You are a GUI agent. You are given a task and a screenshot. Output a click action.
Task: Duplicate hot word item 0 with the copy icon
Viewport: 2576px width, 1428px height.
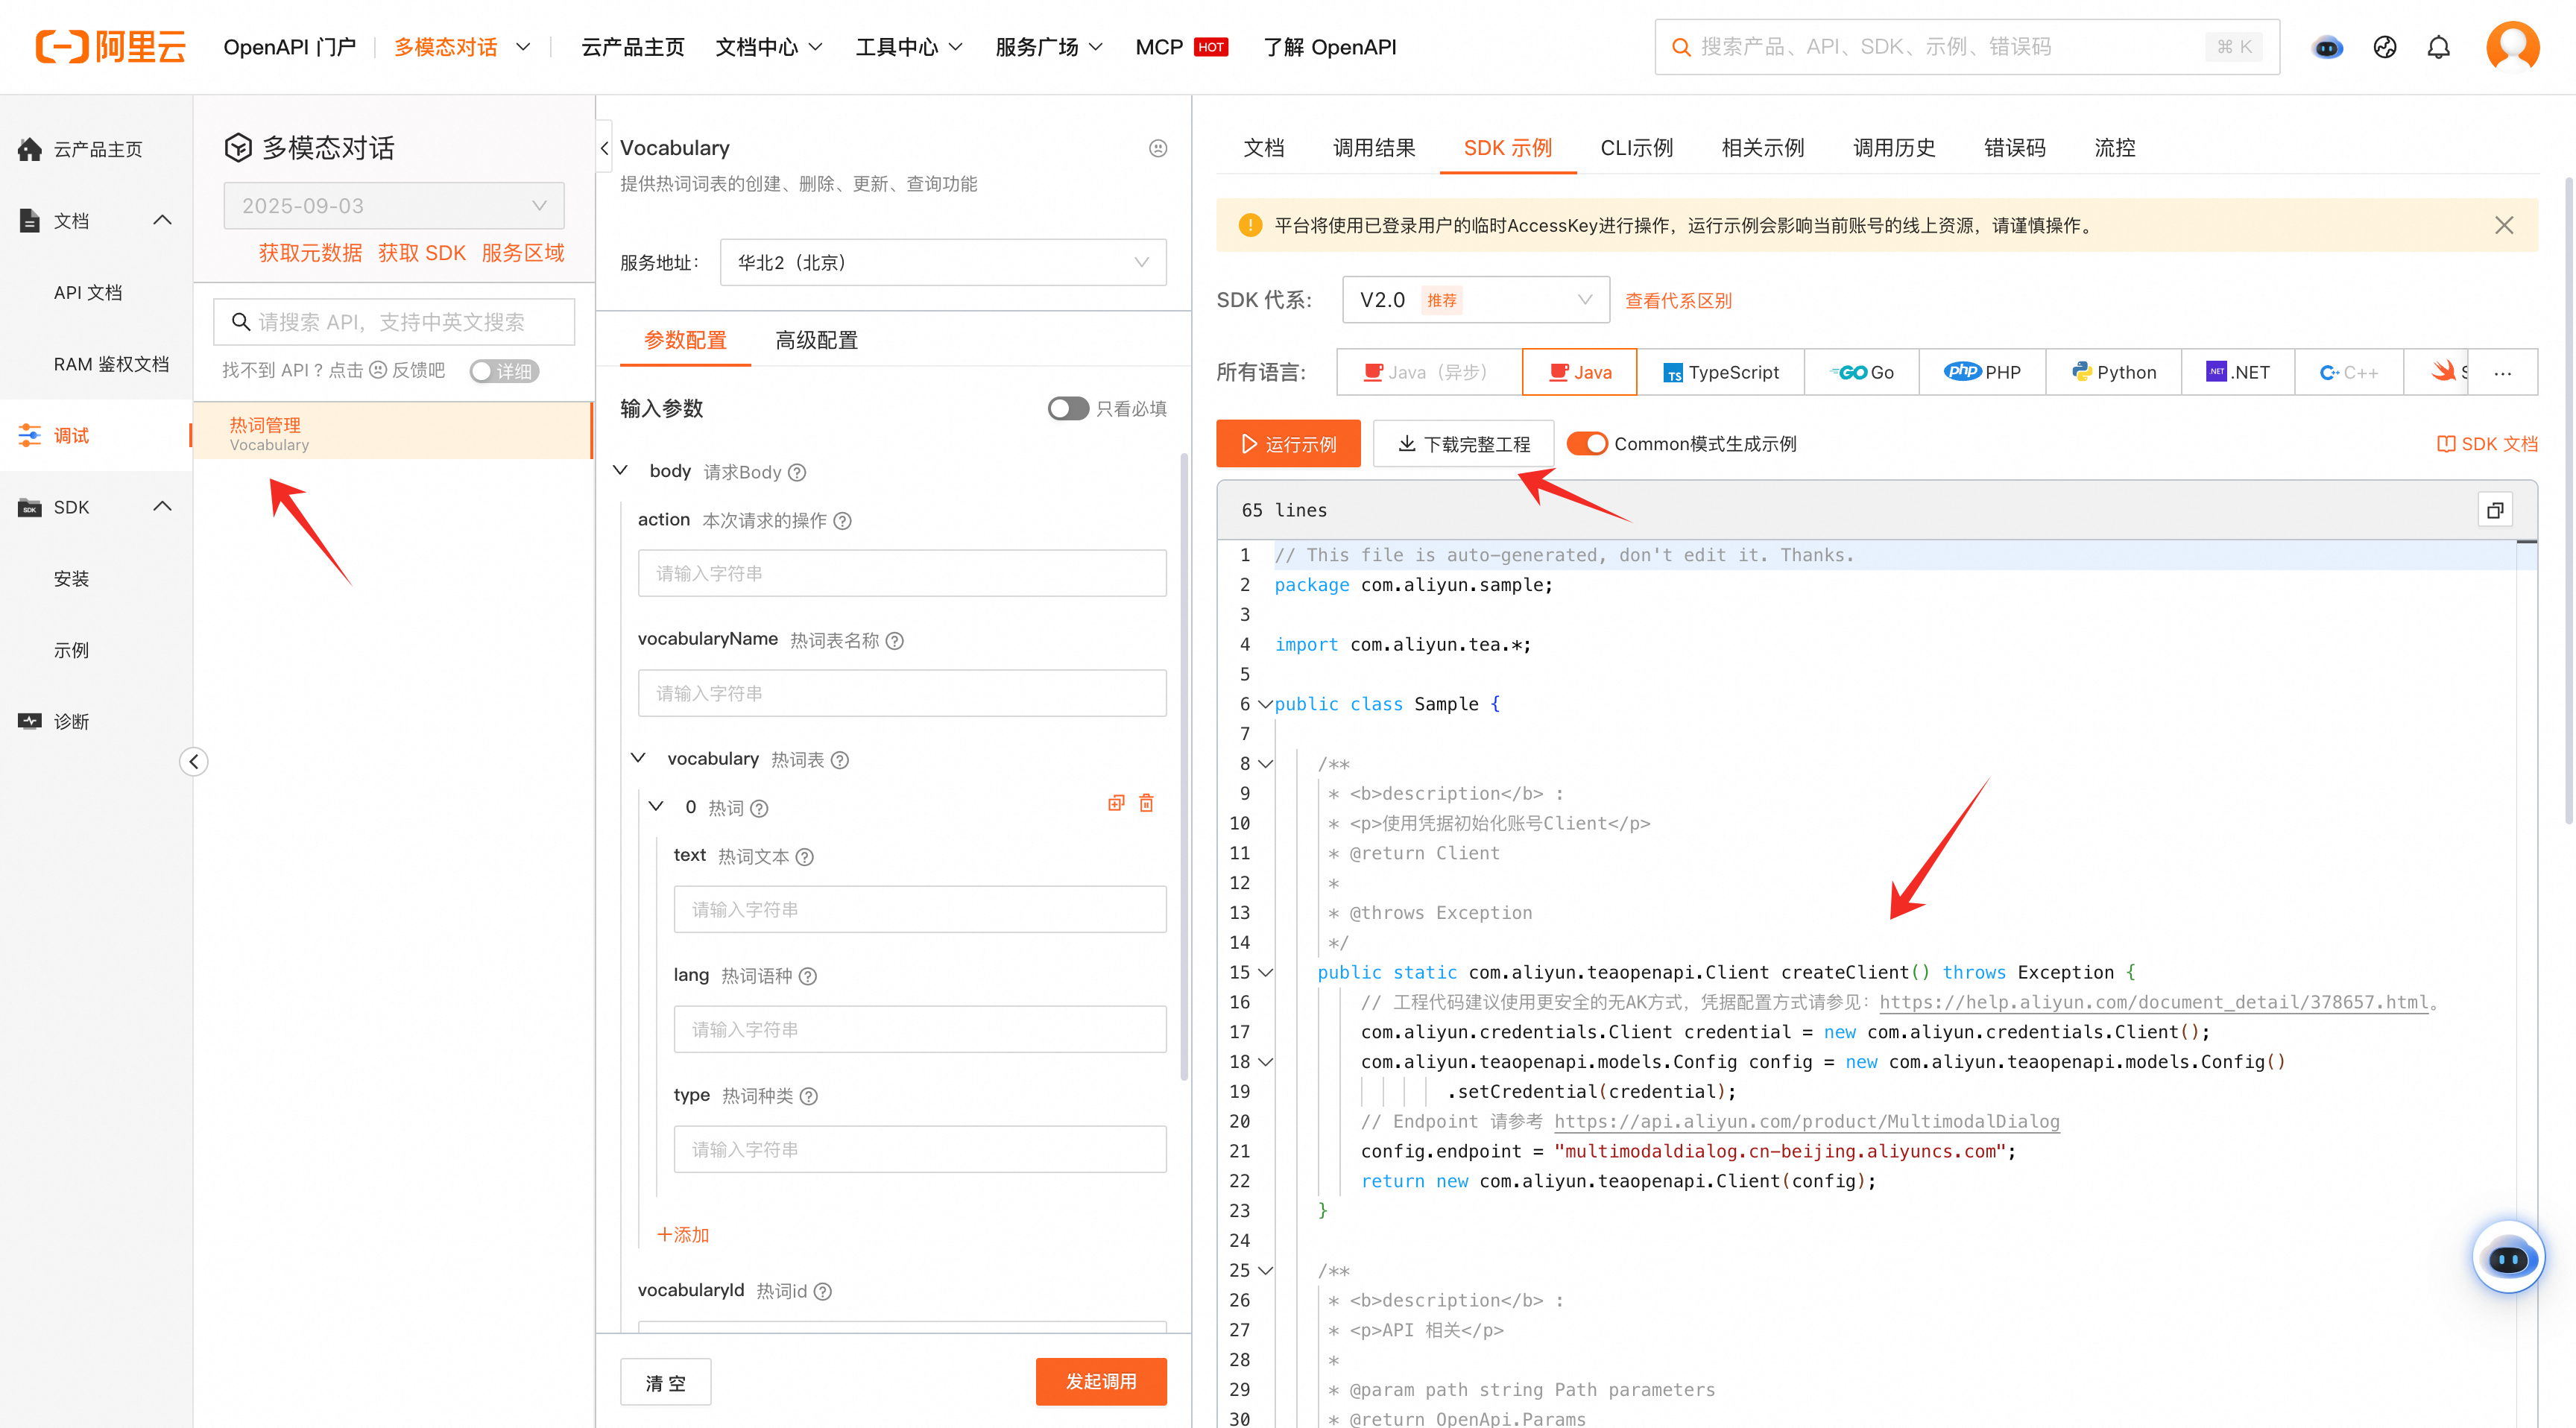pyautogui.click(x=1116, y=804)
